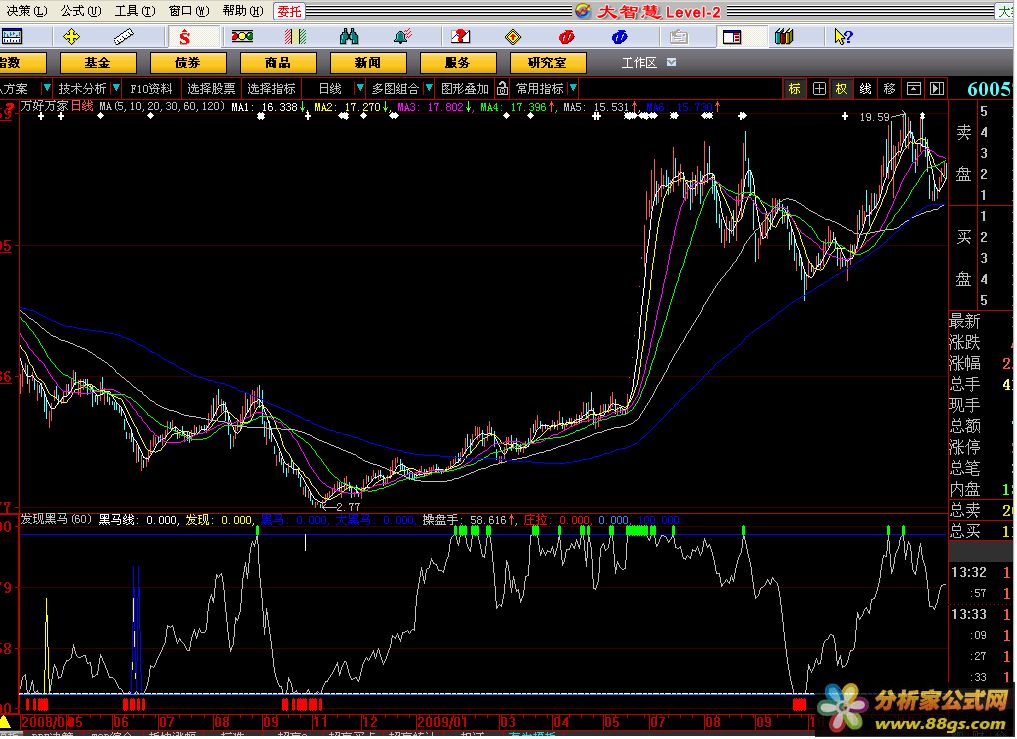Screen dimensions: 1017x739
Task: Click the 13:32 trade time entry
Action: [968, 573]
